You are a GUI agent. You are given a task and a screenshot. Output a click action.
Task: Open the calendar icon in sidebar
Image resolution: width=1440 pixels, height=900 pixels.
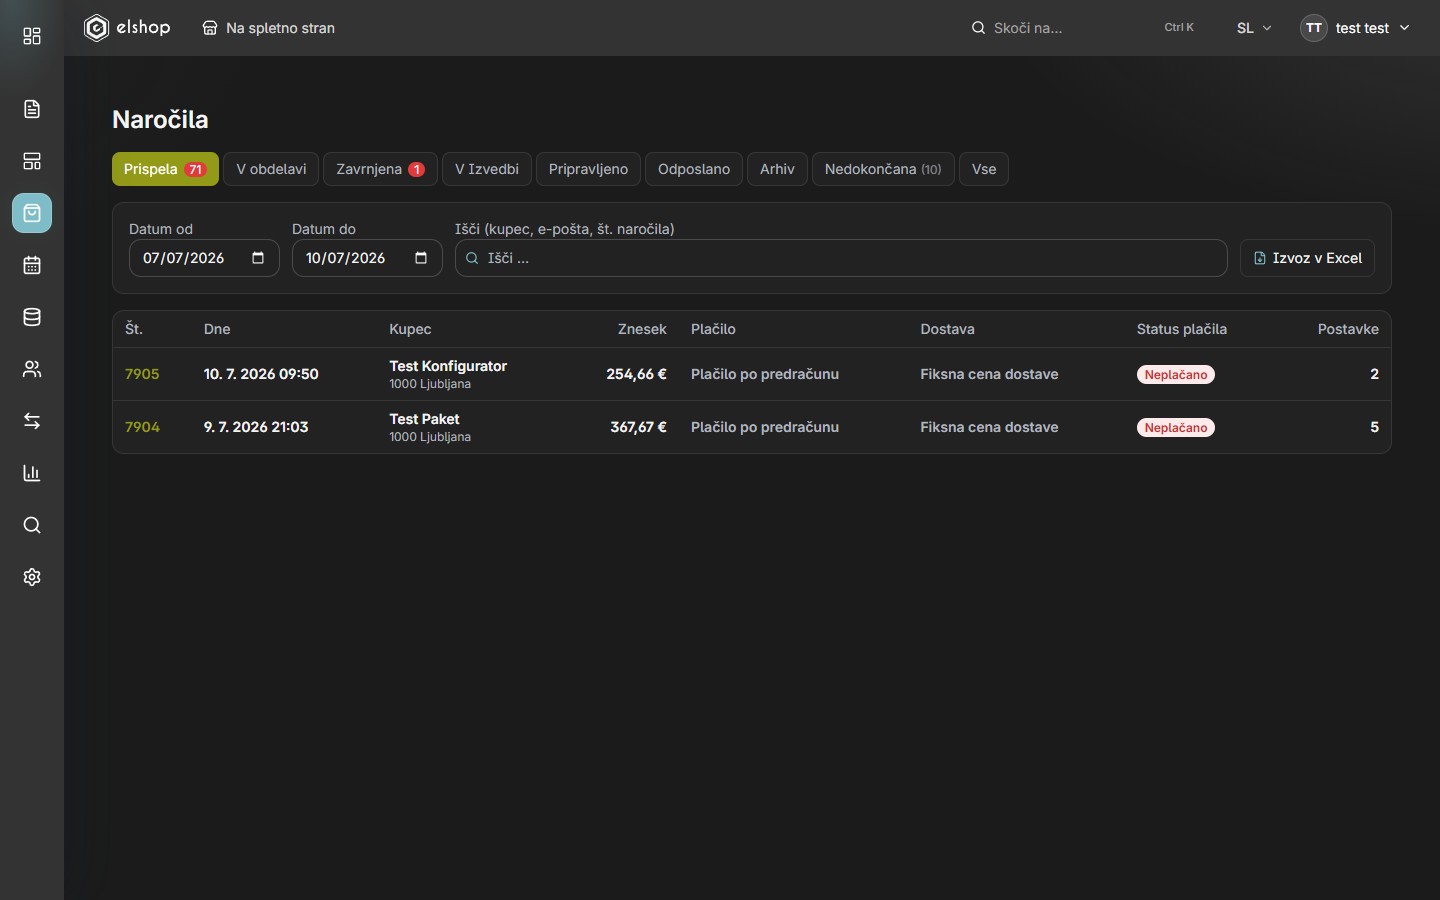(32, 265)
